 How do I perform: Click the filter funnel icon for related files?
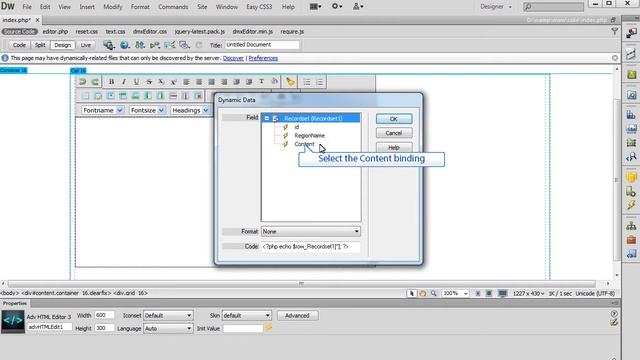click(x=615, y=31)
